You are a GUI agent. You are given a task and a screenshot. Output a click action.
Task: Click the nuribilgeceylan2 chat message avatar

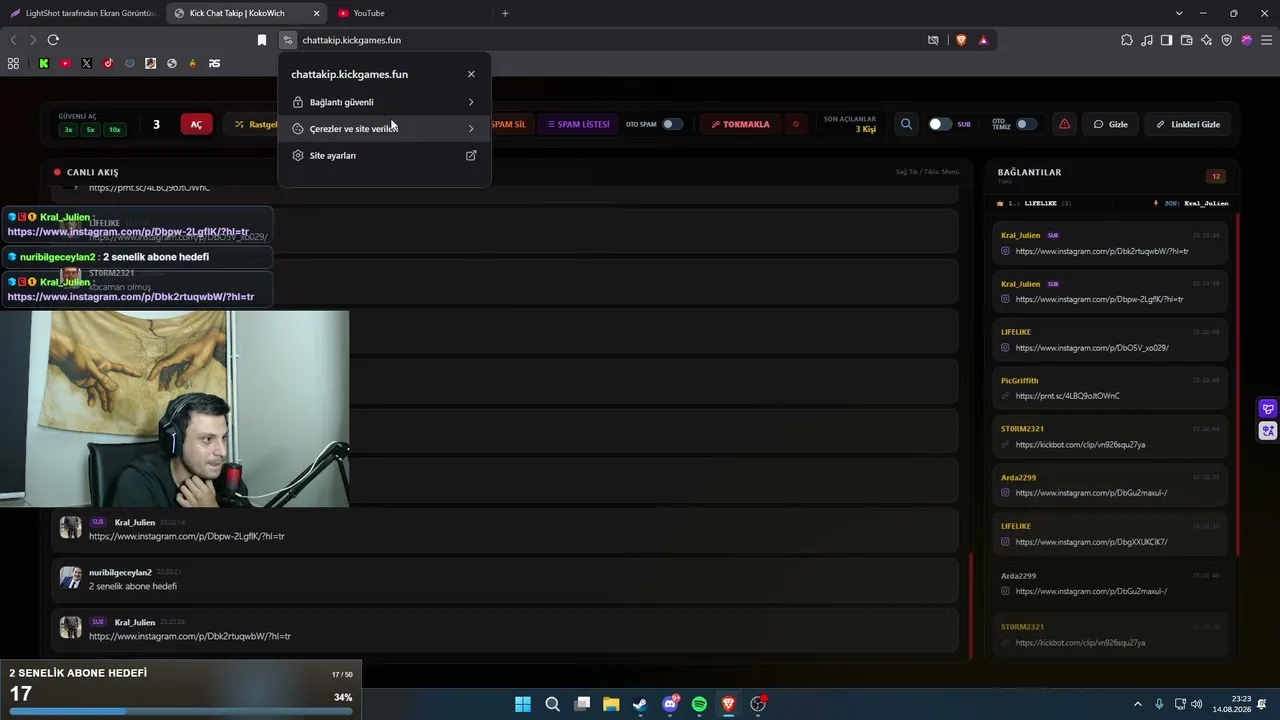[x=70, y=578]
